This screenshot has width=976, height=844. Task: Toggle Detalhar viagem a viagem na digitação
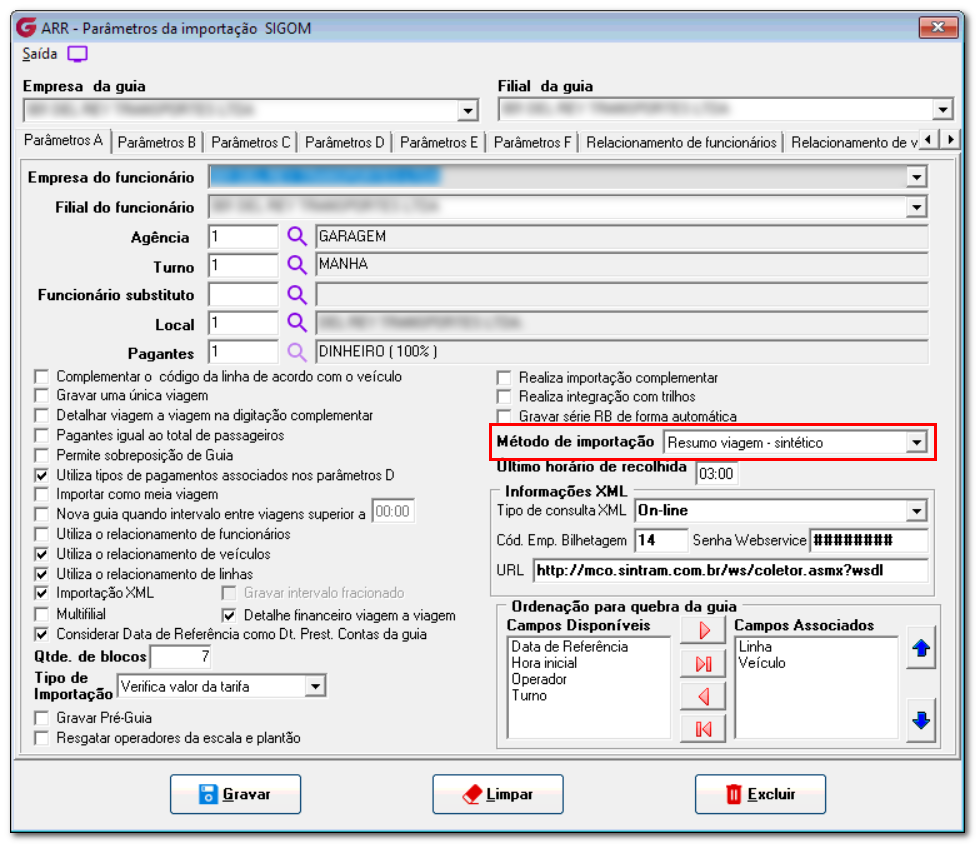42,415
